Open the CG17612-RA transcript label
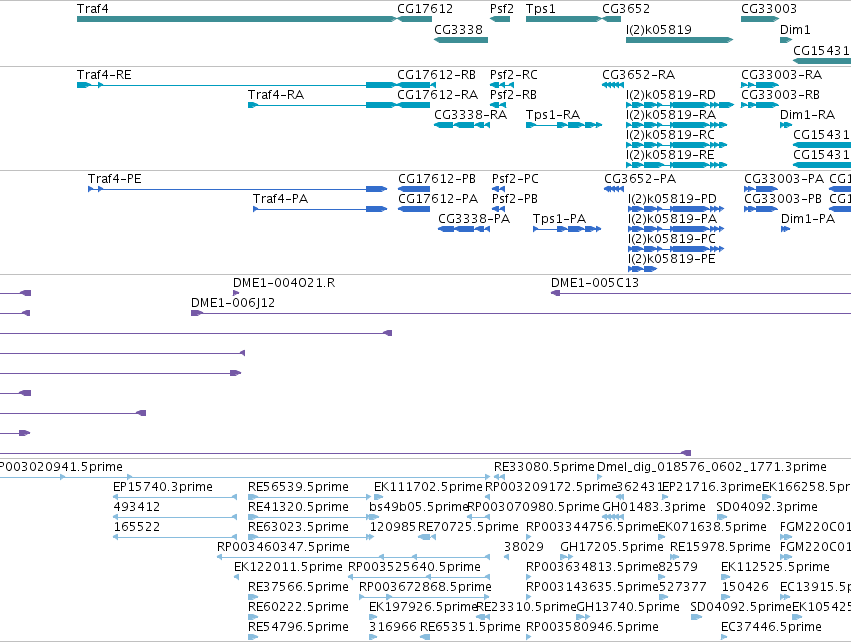The height and width of the screenshot is (642, 851). coord(437,95)
